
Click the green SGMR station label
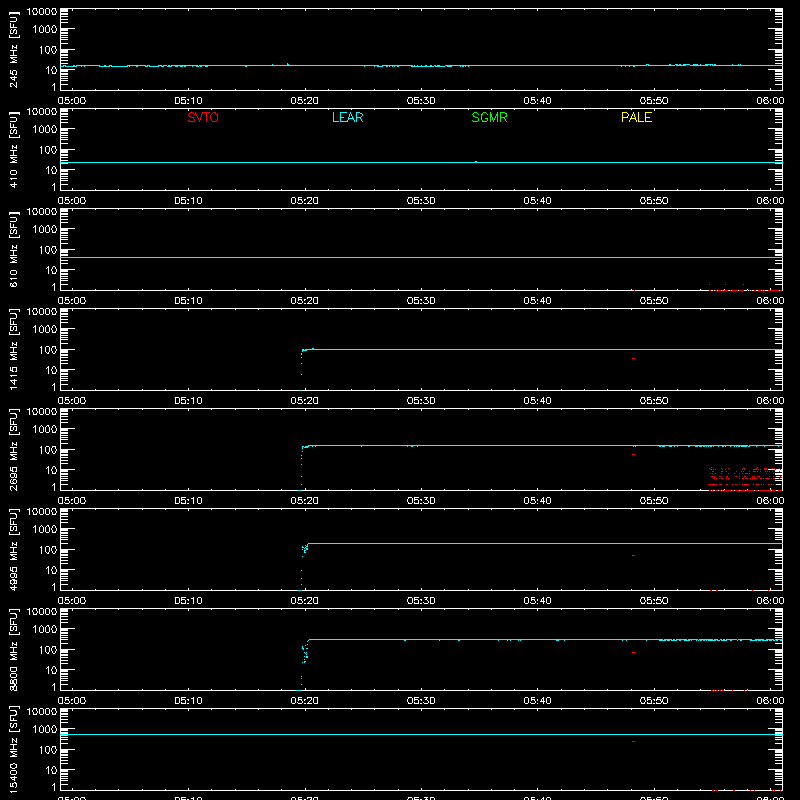click(489, 117)
